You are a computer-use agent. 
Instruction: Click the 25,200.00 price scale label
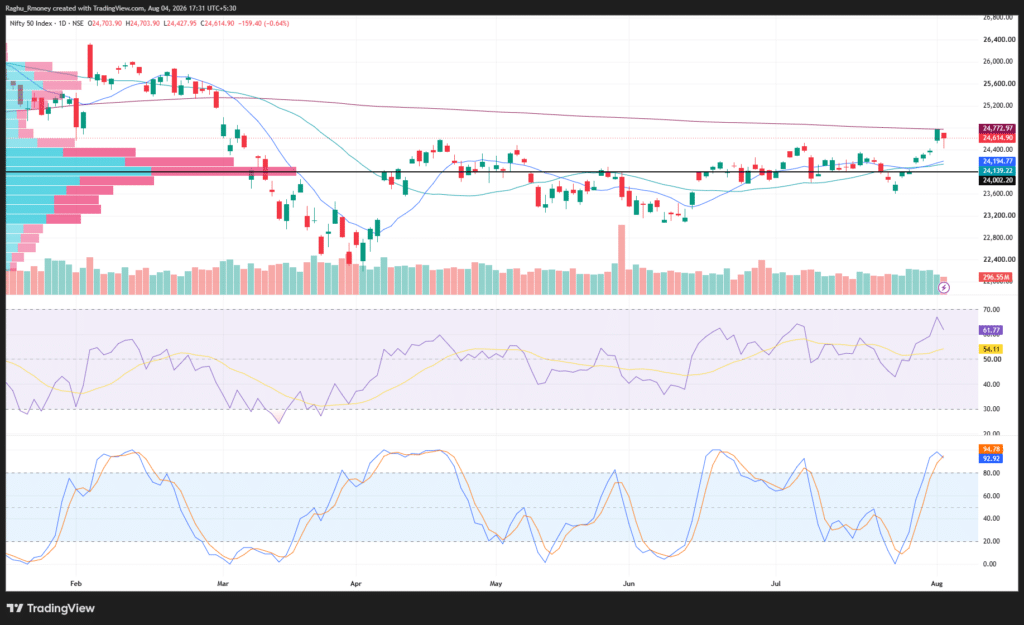coord(999,105)
